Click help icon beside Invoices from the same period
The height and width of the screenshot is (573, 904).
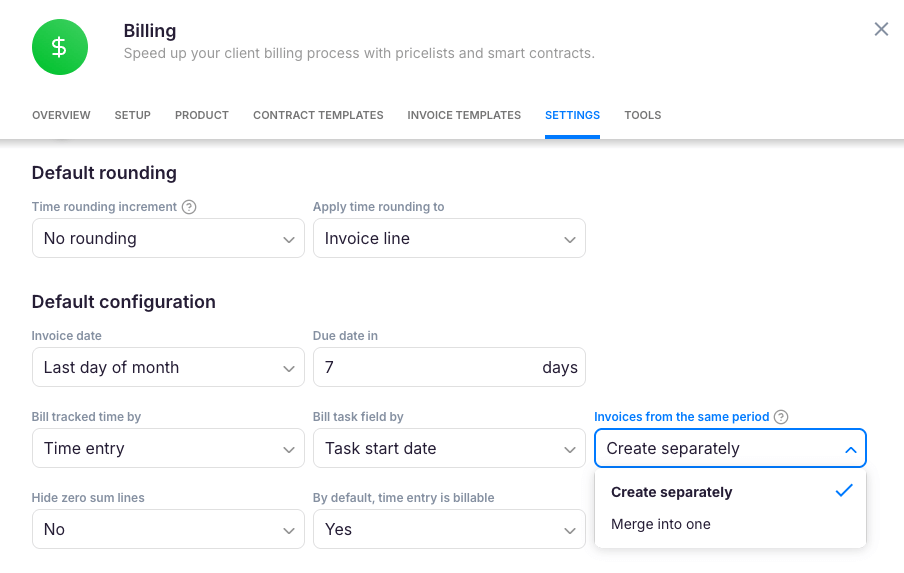coord(781,417)
